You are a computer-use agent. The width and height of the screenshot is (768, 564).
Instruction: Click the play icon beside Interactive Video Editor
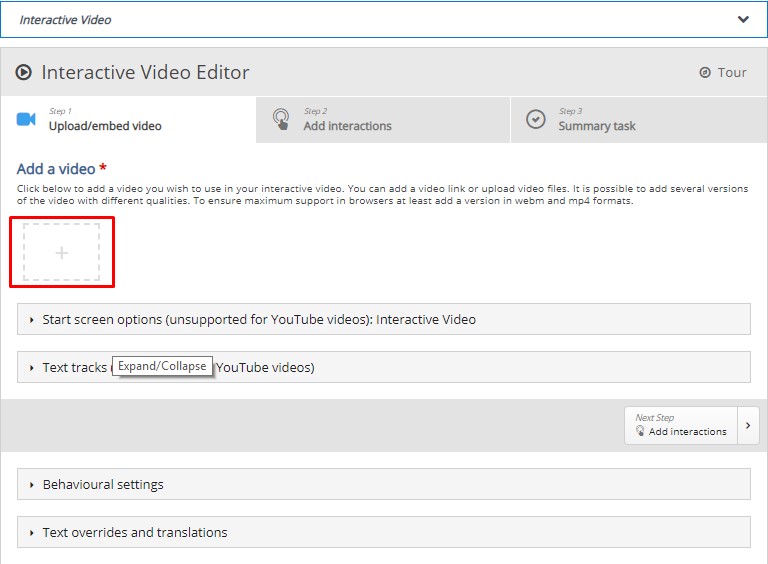(x=24, y=73)
